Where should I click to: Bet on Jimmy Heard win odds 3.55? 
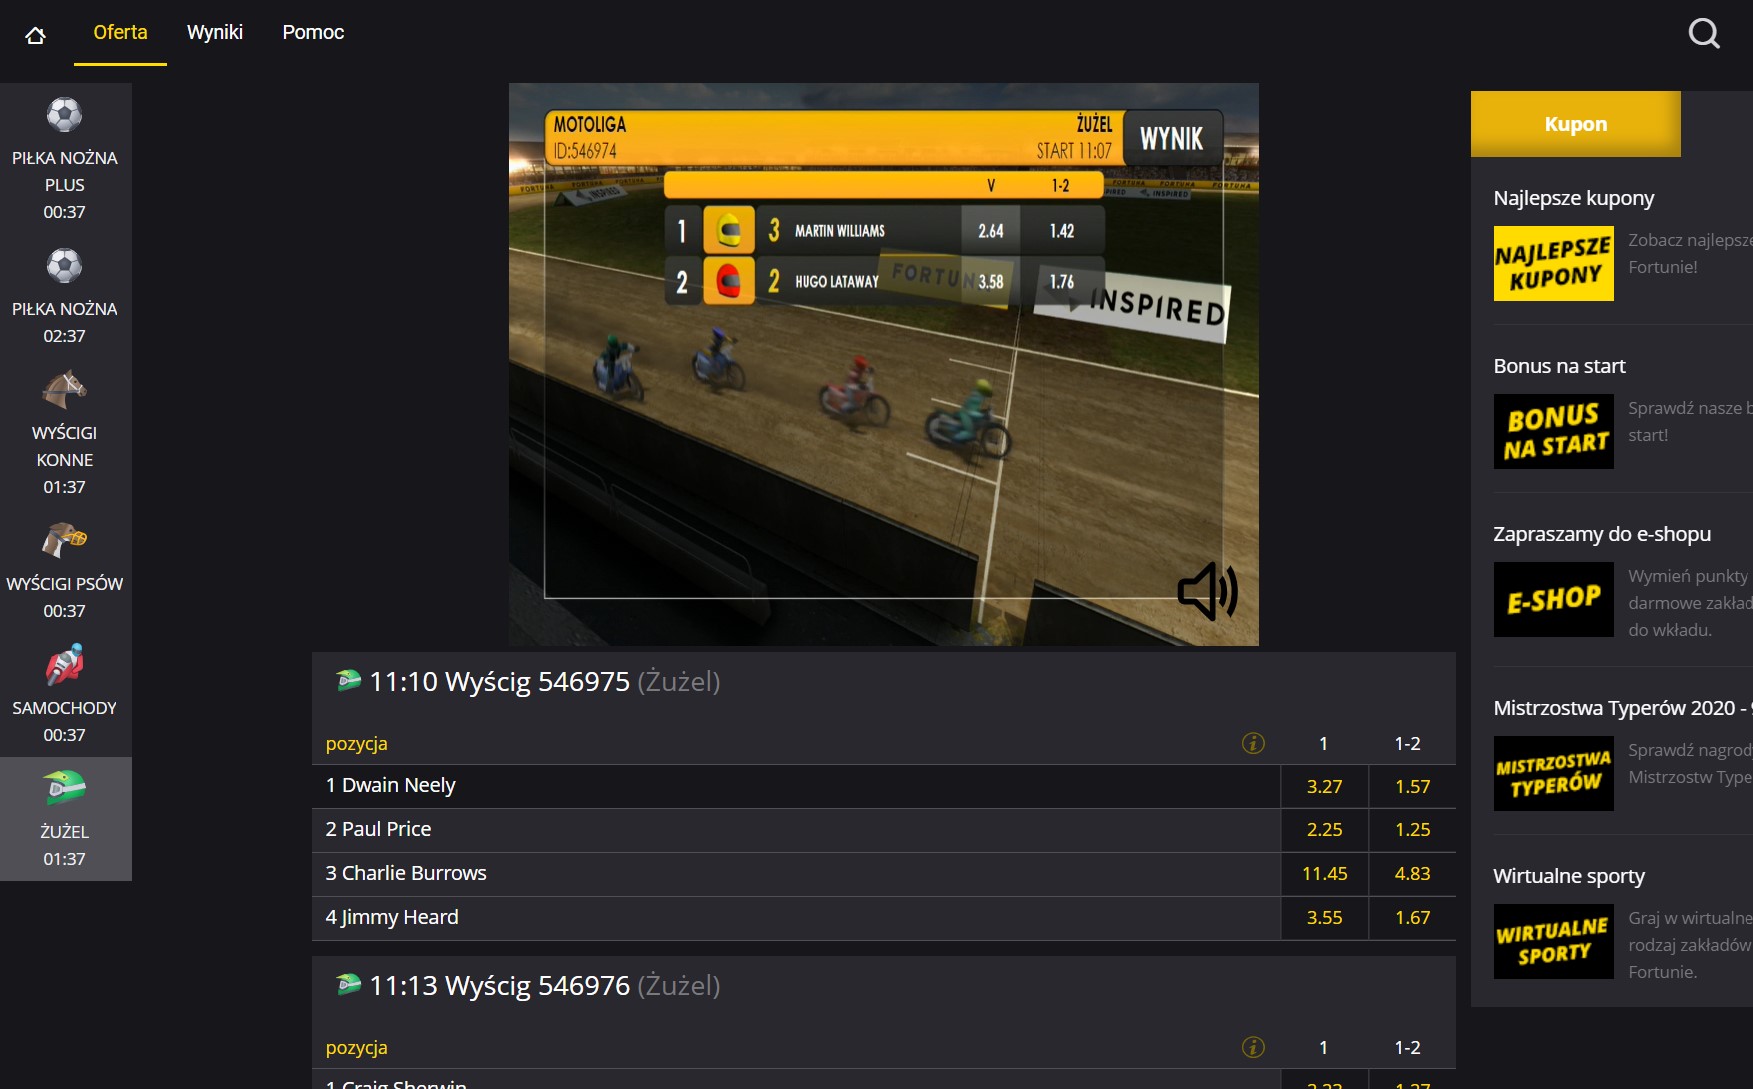tap(1324, 918)
